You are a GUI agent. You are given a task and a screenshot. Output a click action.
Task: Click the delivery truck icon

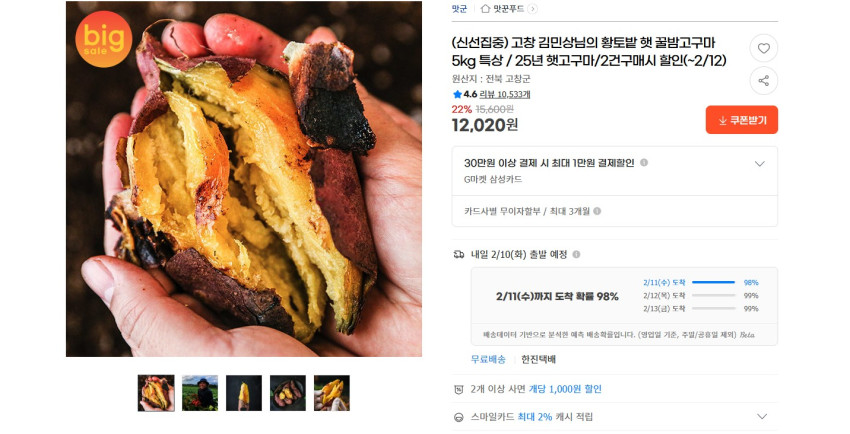[459, 255]
